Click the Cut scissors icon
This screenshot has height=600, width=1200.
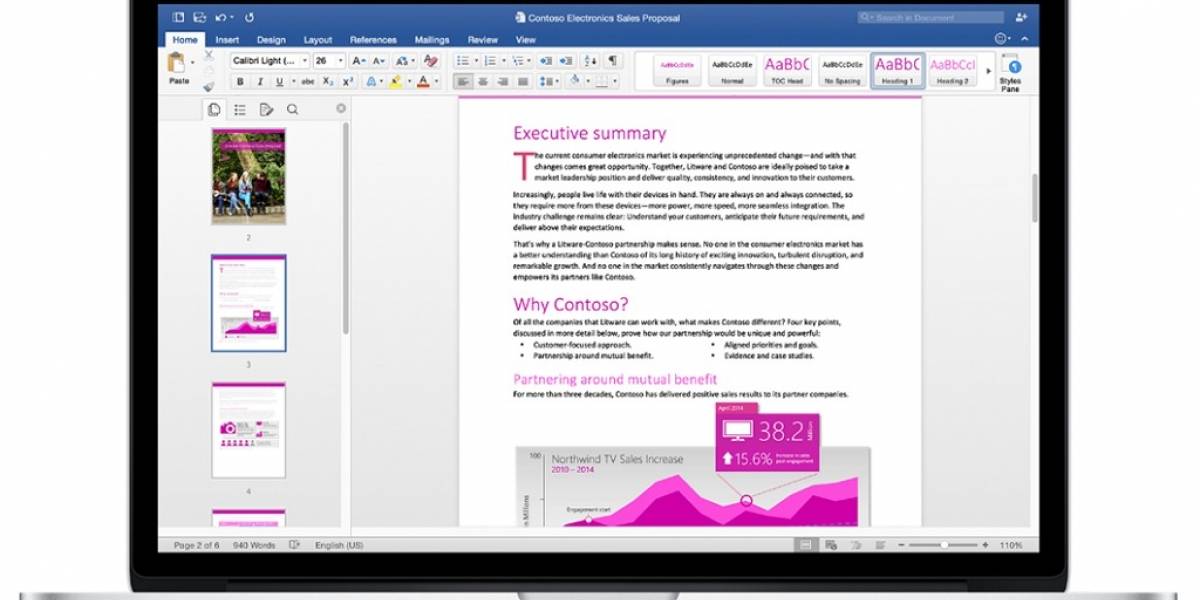pyautogui.click(x=209, y=55)
